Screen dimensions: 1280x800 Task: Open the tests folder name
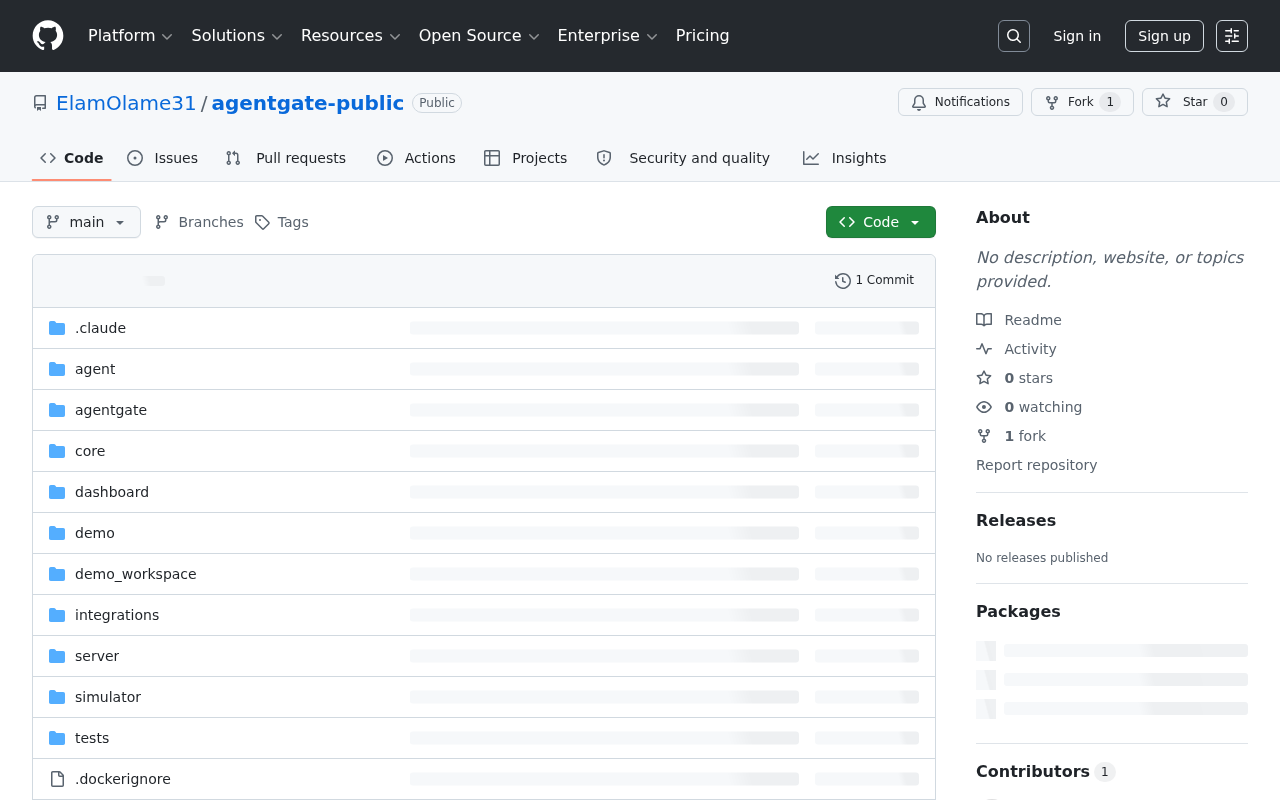point(92,738)
